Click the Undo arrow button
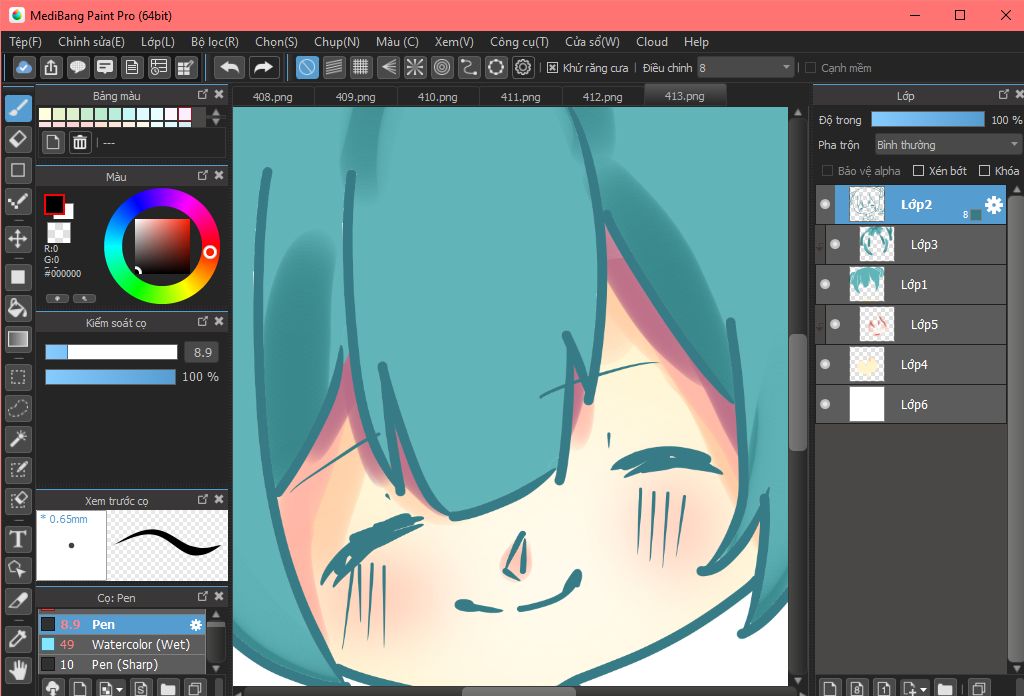This screenshot has width=1024, height=696. (230, 67)
